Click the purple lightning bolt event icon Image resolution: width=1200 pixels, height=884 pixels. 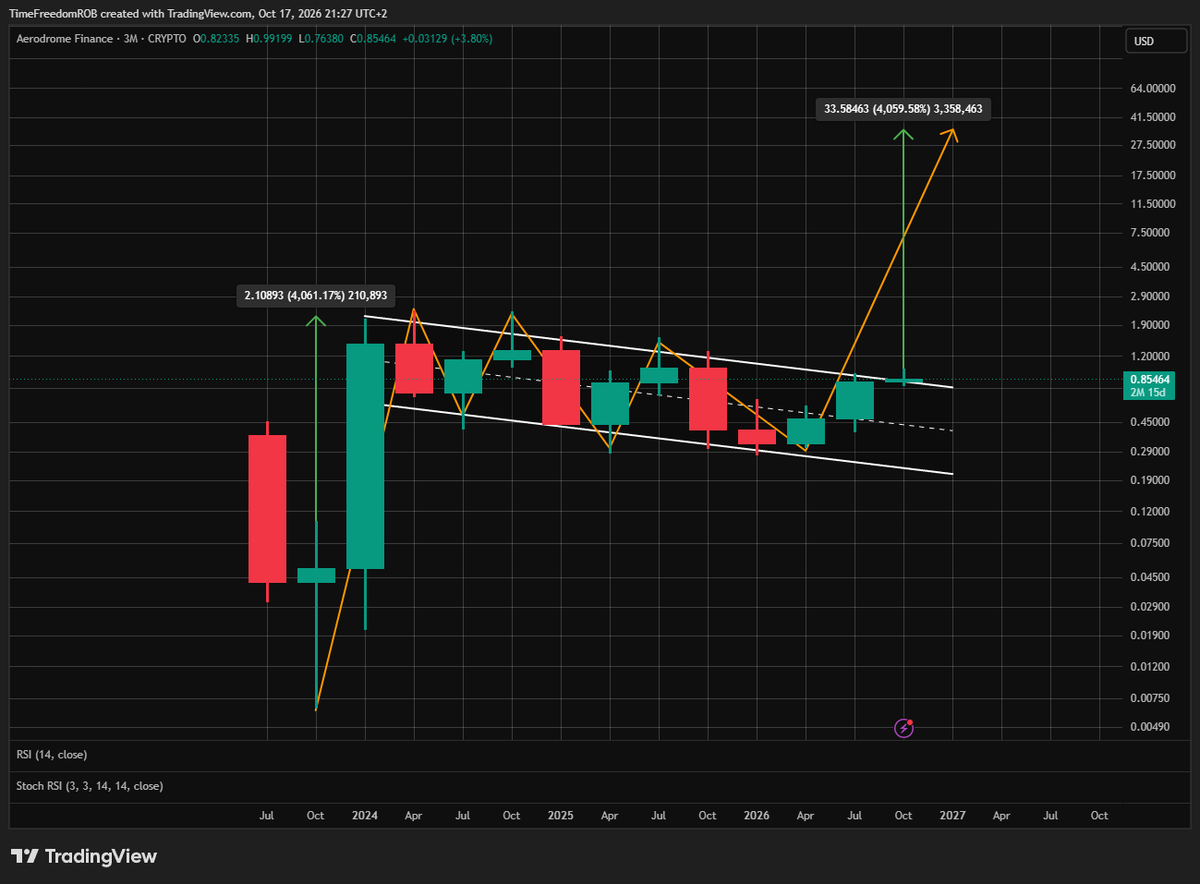[904, 728]
